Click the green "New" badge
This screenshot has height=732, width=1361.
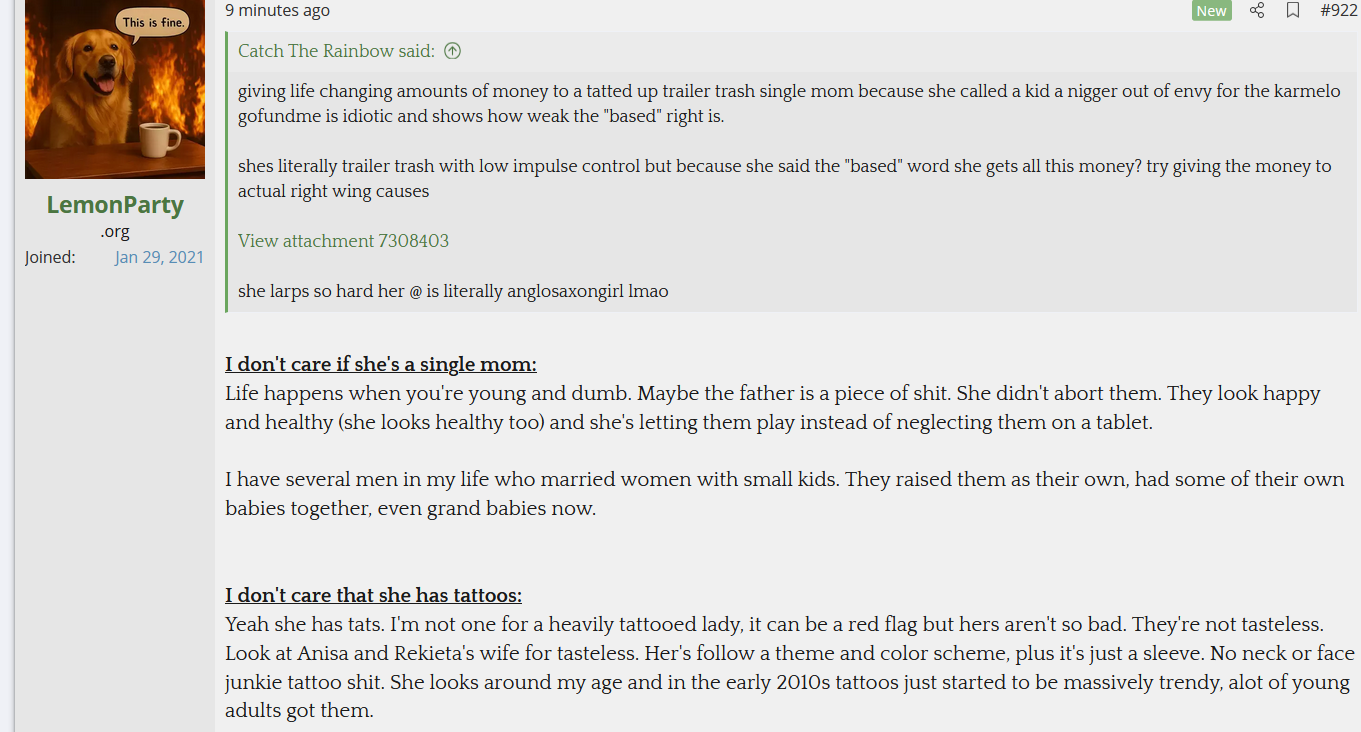point(1211,10)
